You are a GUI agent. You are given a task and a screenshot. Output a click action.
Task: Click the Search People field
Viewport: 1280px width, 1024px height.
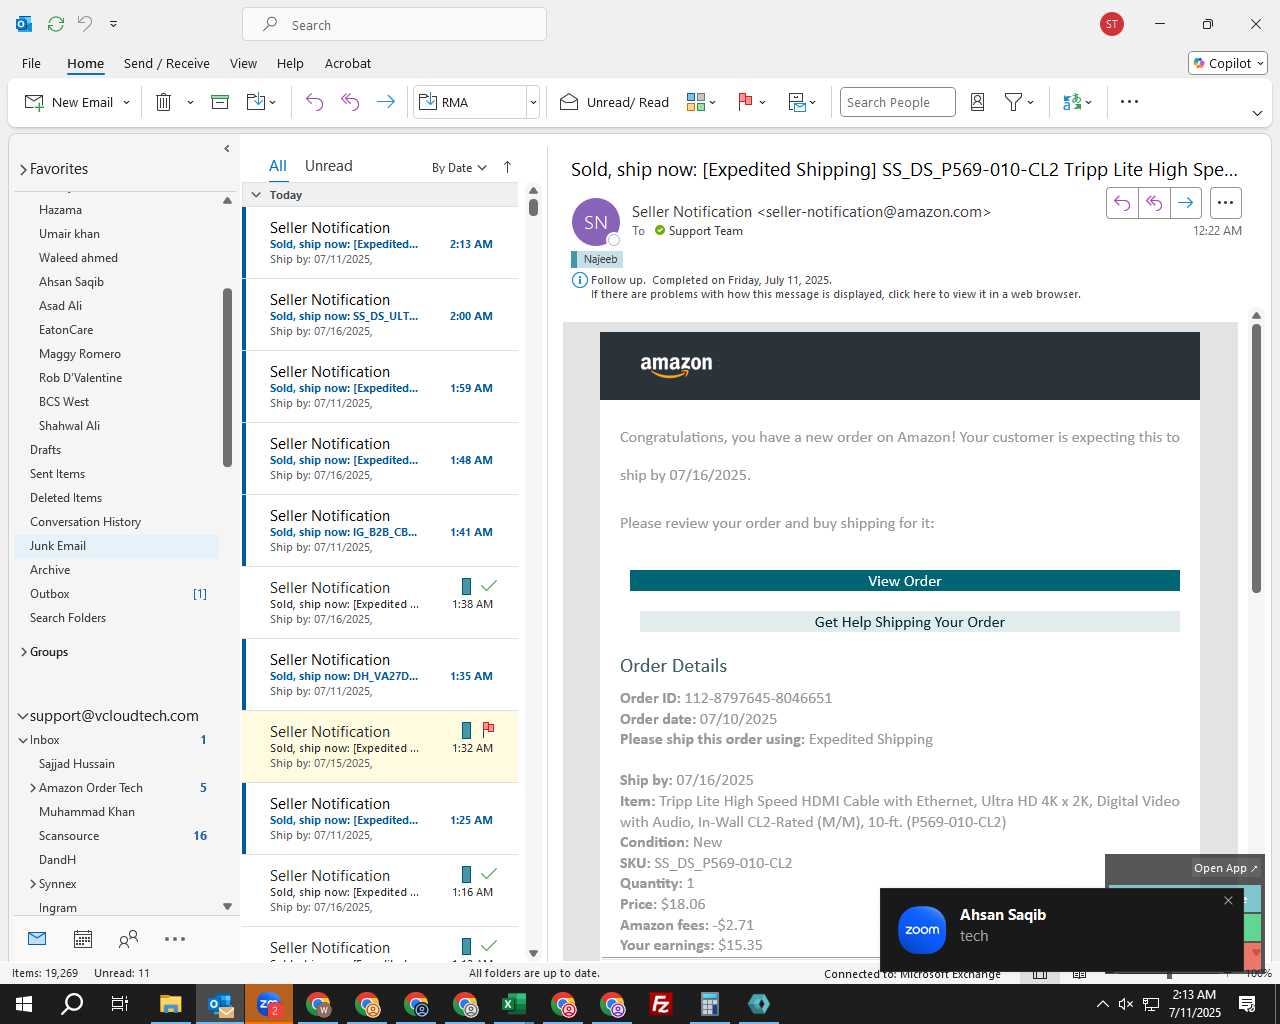coord(897,102)
